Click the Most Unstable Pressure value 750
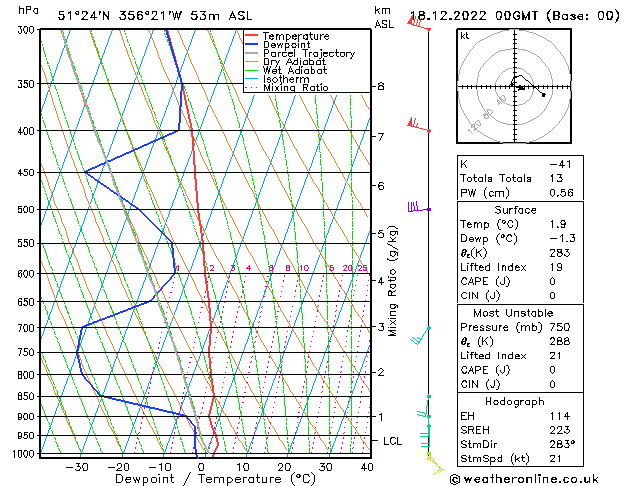Screen dimensions: 629x486 [560, 327]
